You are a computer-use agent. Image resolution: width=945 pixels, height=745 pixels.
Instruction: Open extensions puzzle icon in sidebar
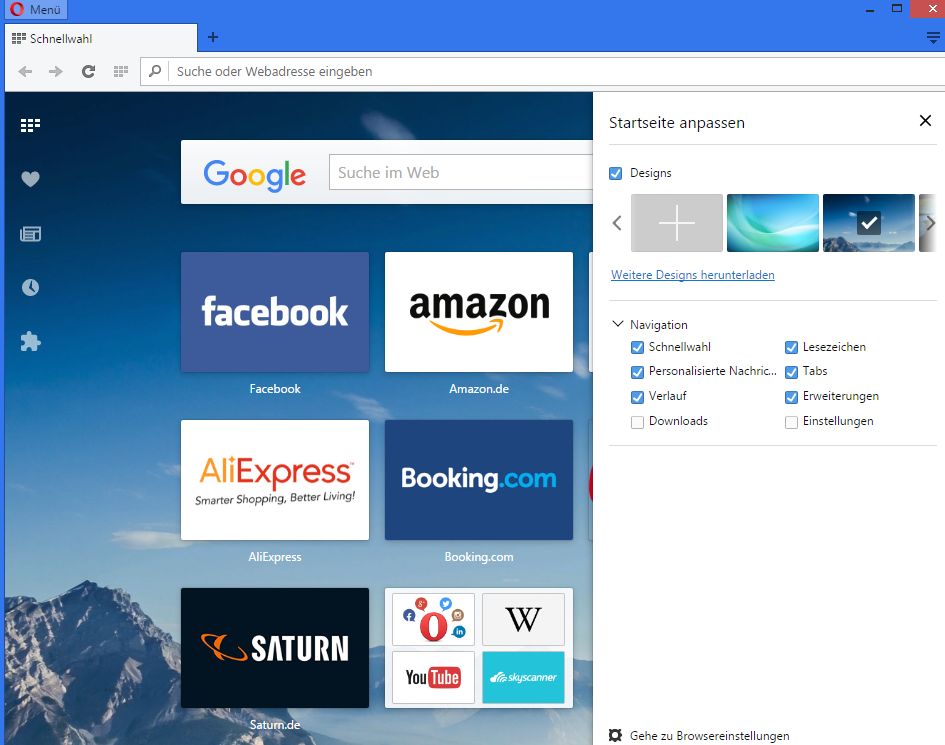point(30,342)
